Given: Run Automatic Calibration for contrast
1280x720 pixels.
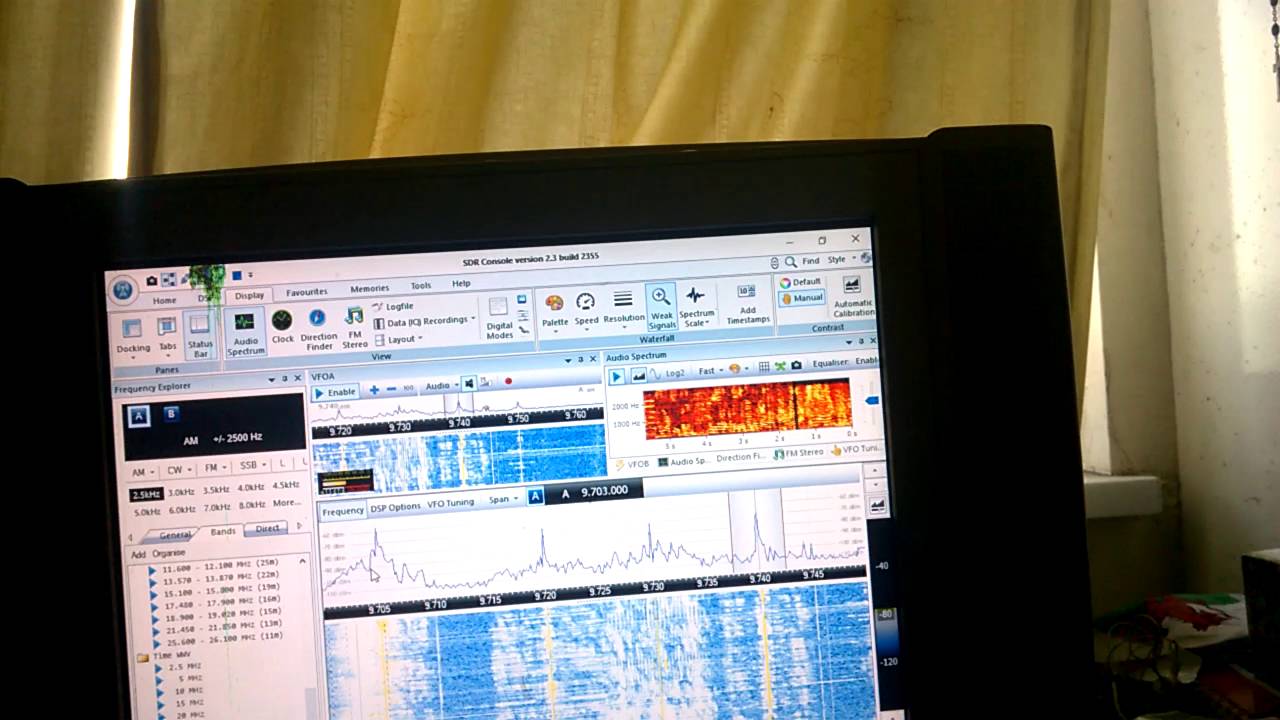Looking at the screenshot, I should (x=852, y=299).
